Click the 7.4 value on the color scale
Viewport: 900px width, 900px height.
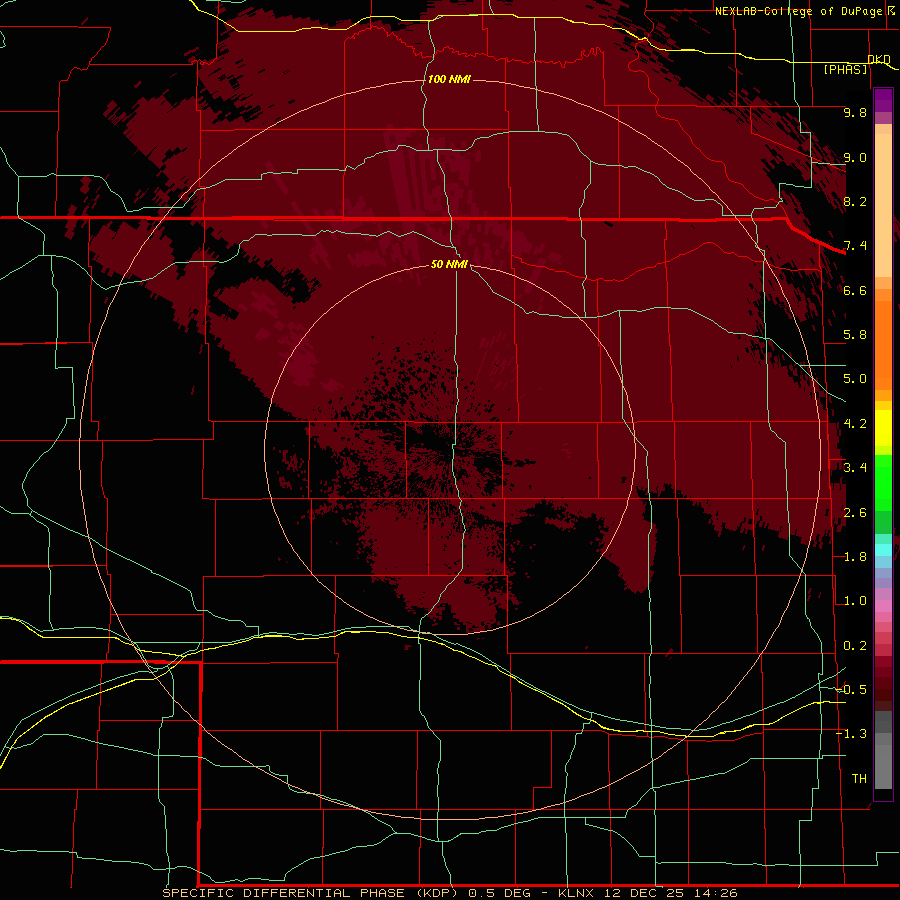coord(855,246)
